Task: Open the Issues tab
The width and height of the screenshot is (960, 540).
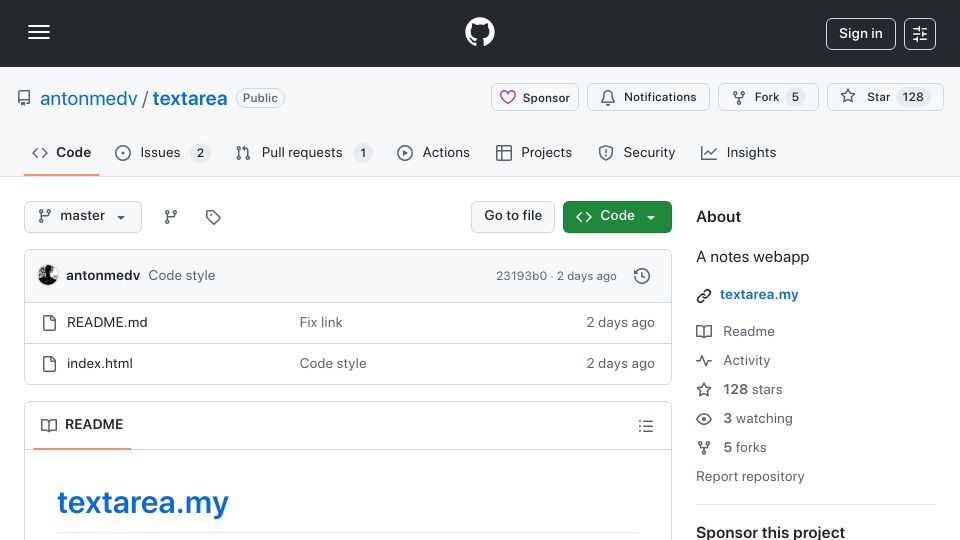Action: [x=162, y=152]
